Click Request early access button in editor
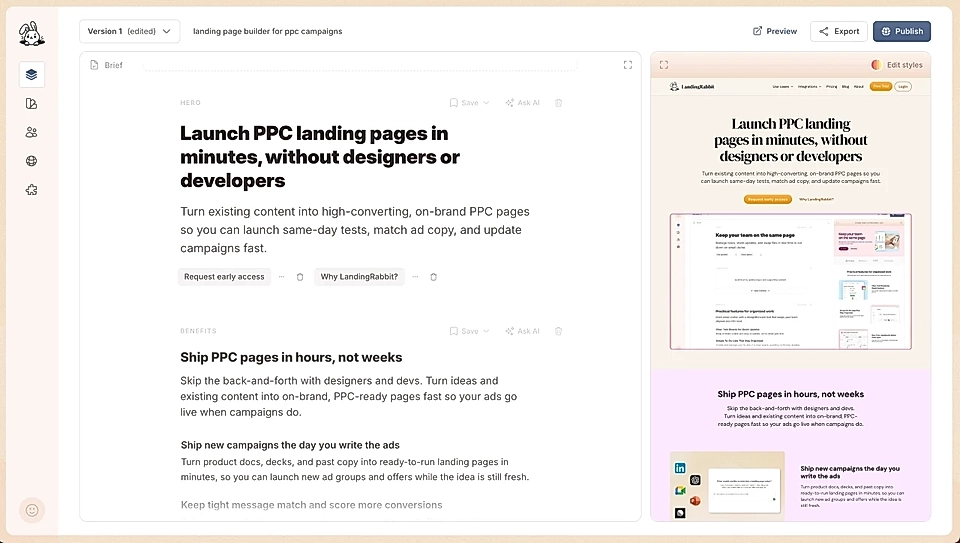Viewport: 960px width, 543px height. click(224, 277)
